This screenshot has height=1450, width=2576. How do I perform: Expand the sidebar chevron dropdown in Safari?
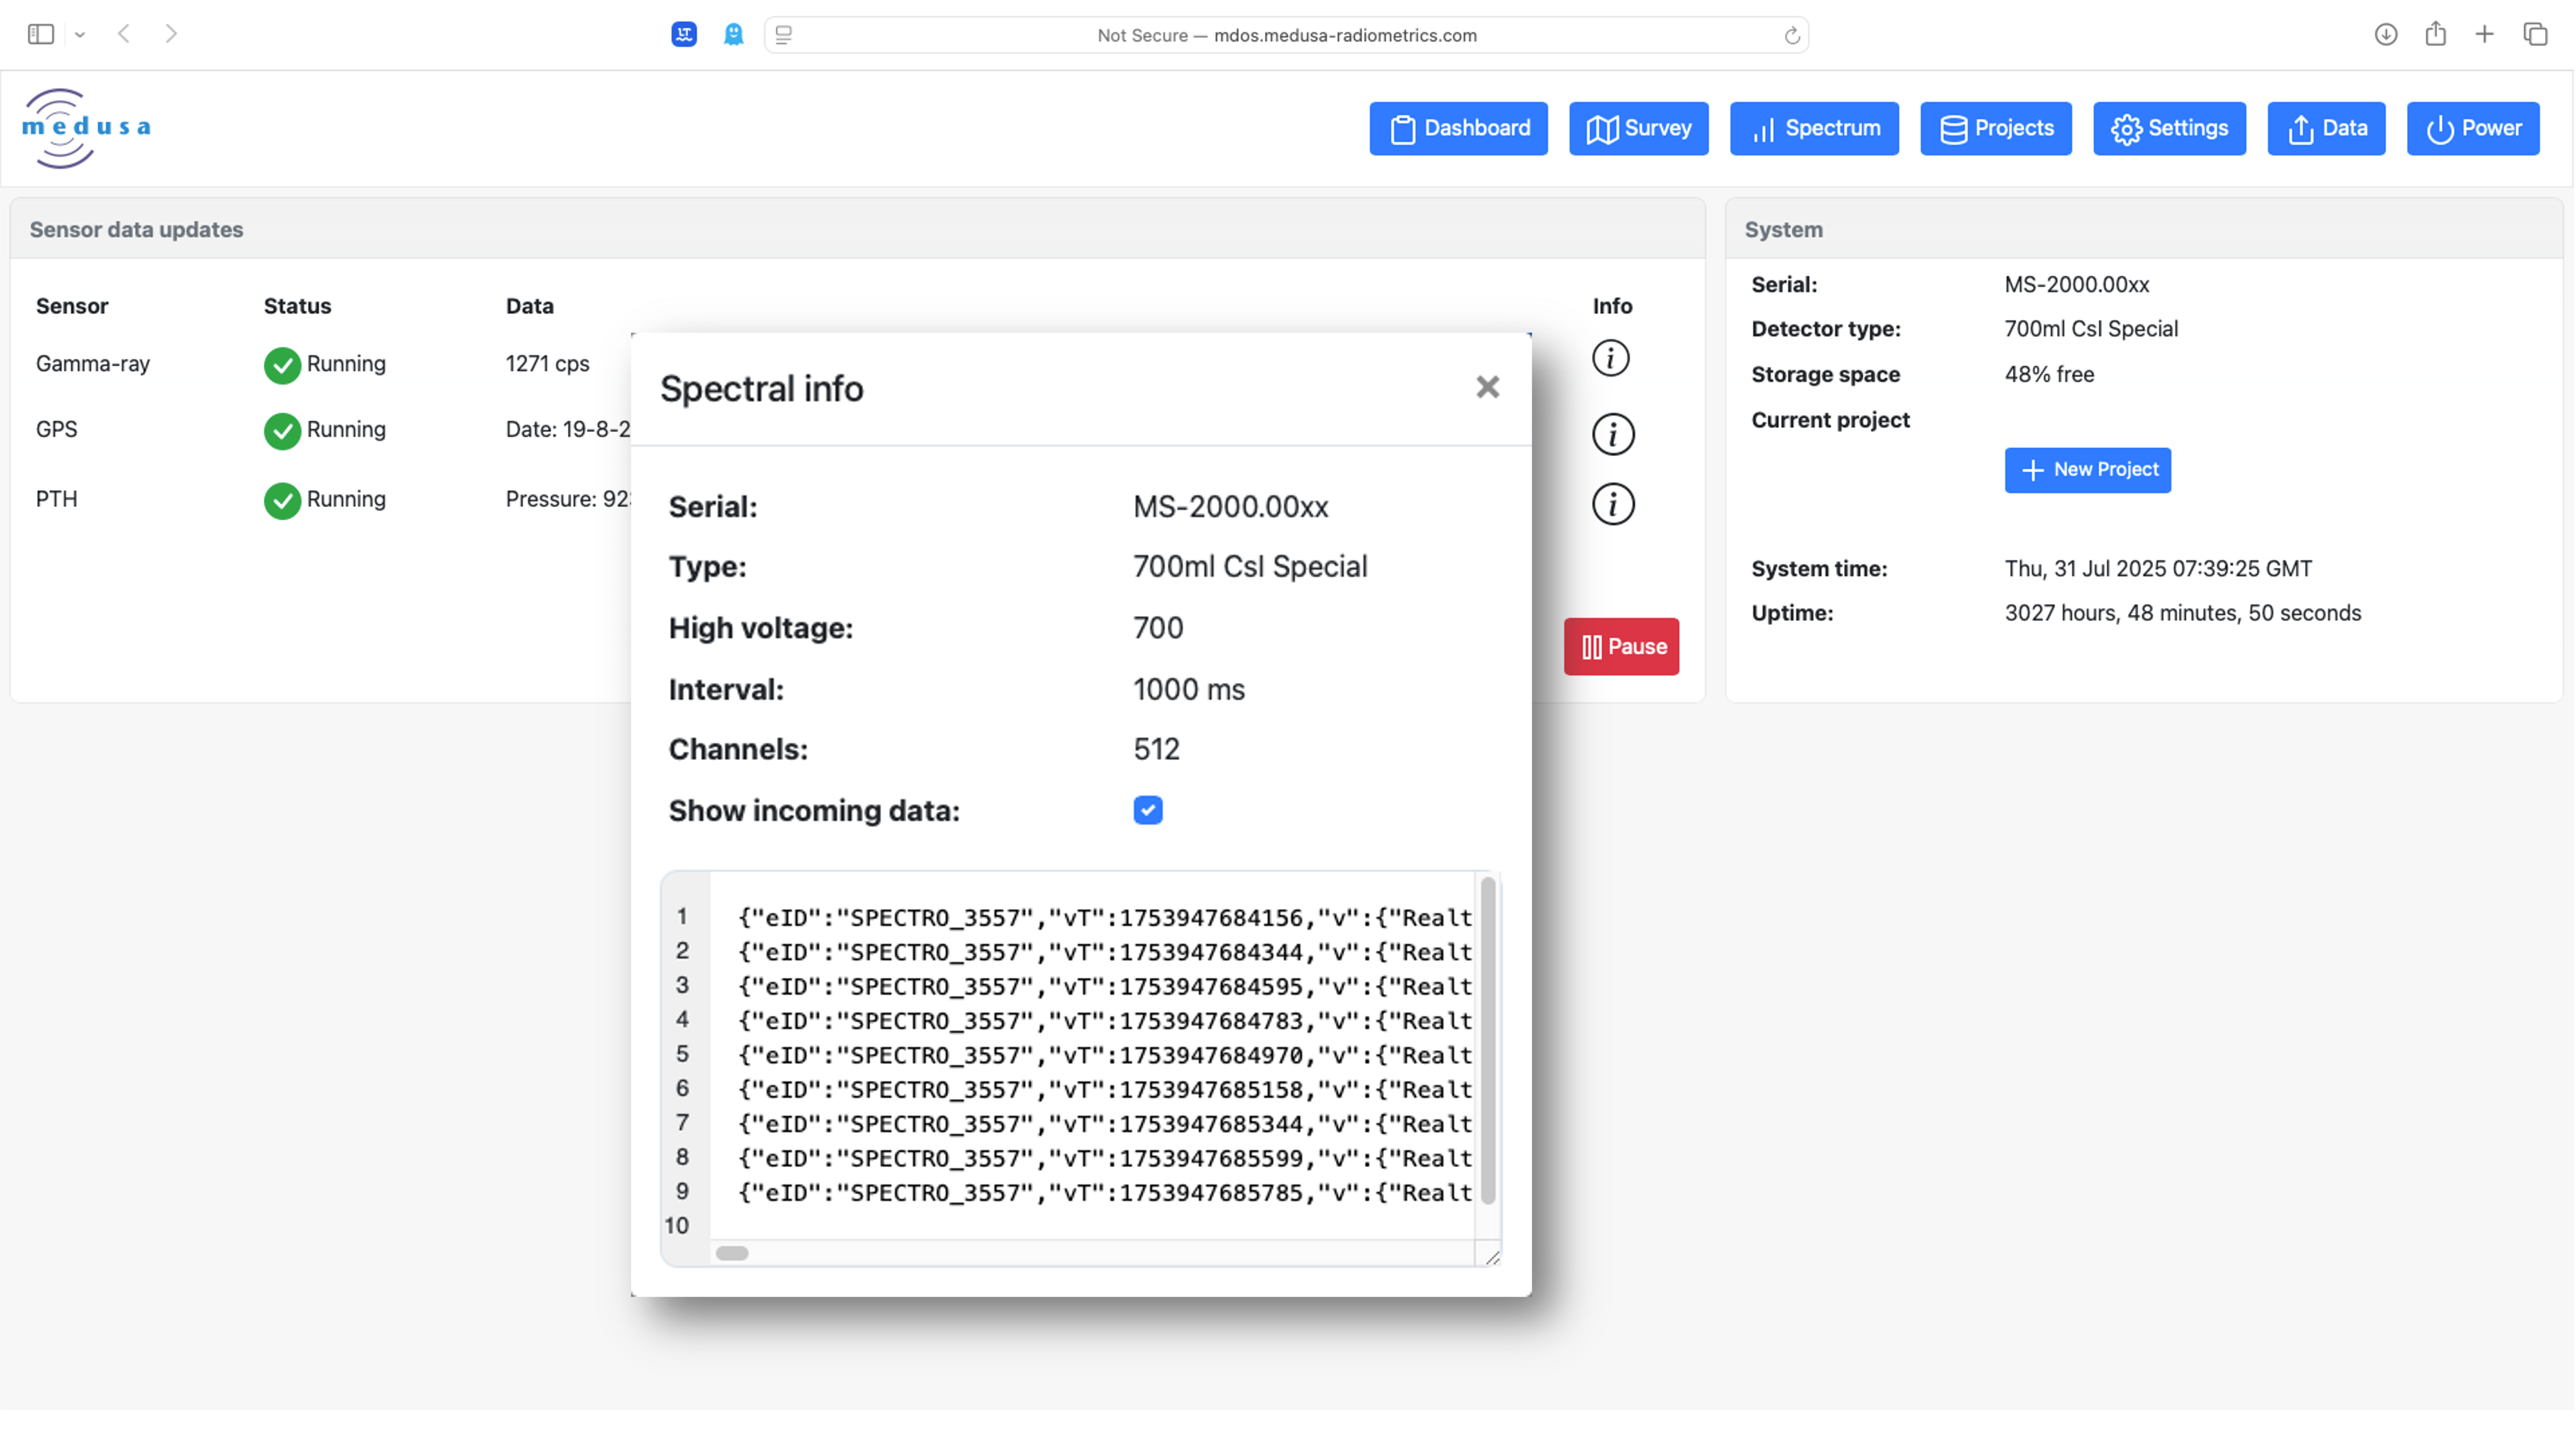click(x=80, y=35)
